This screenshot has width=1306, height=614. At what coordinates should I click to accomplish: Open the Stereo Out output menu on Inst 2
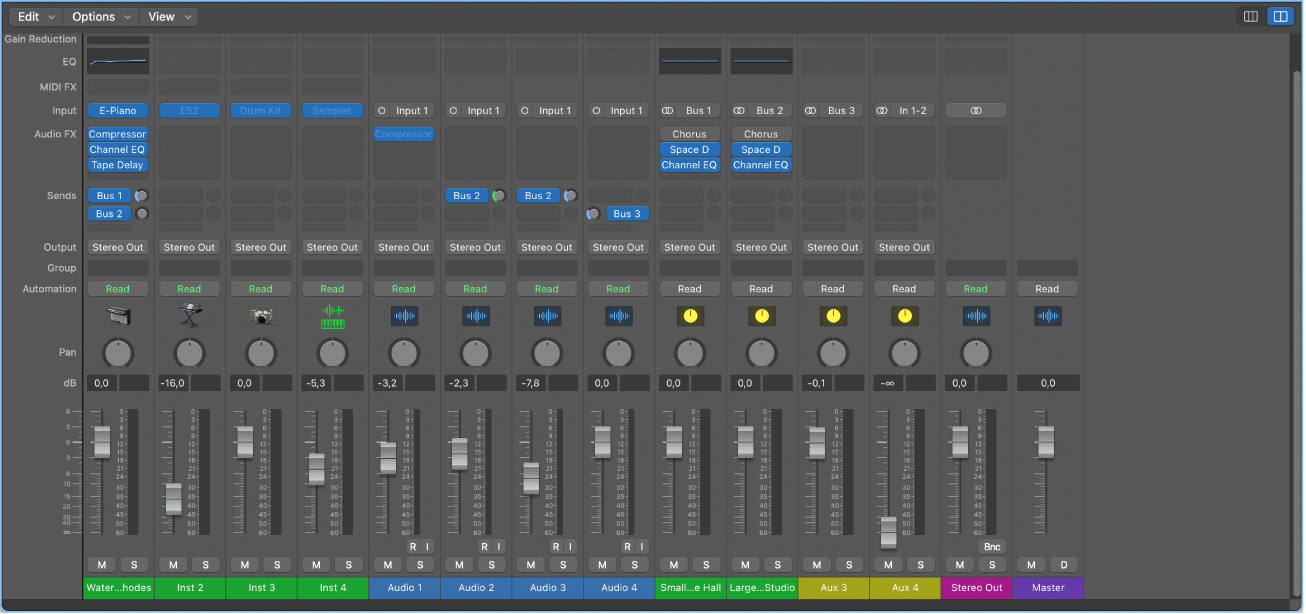click(189, 247)
